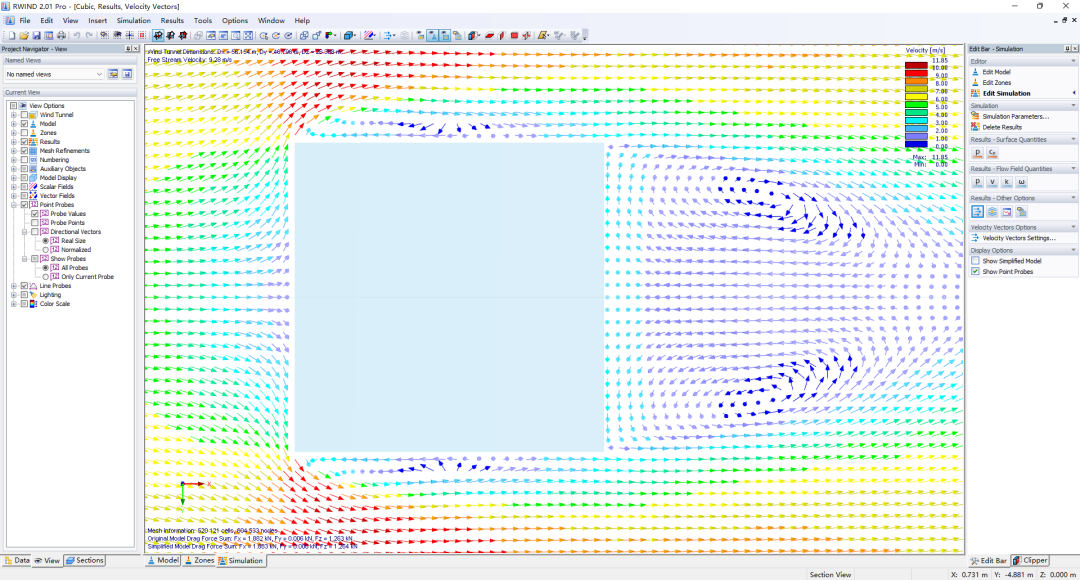Collapse the Editor section of the Edit Bar
This screenshot has width=1080, height=580.
pos(1073,61)
